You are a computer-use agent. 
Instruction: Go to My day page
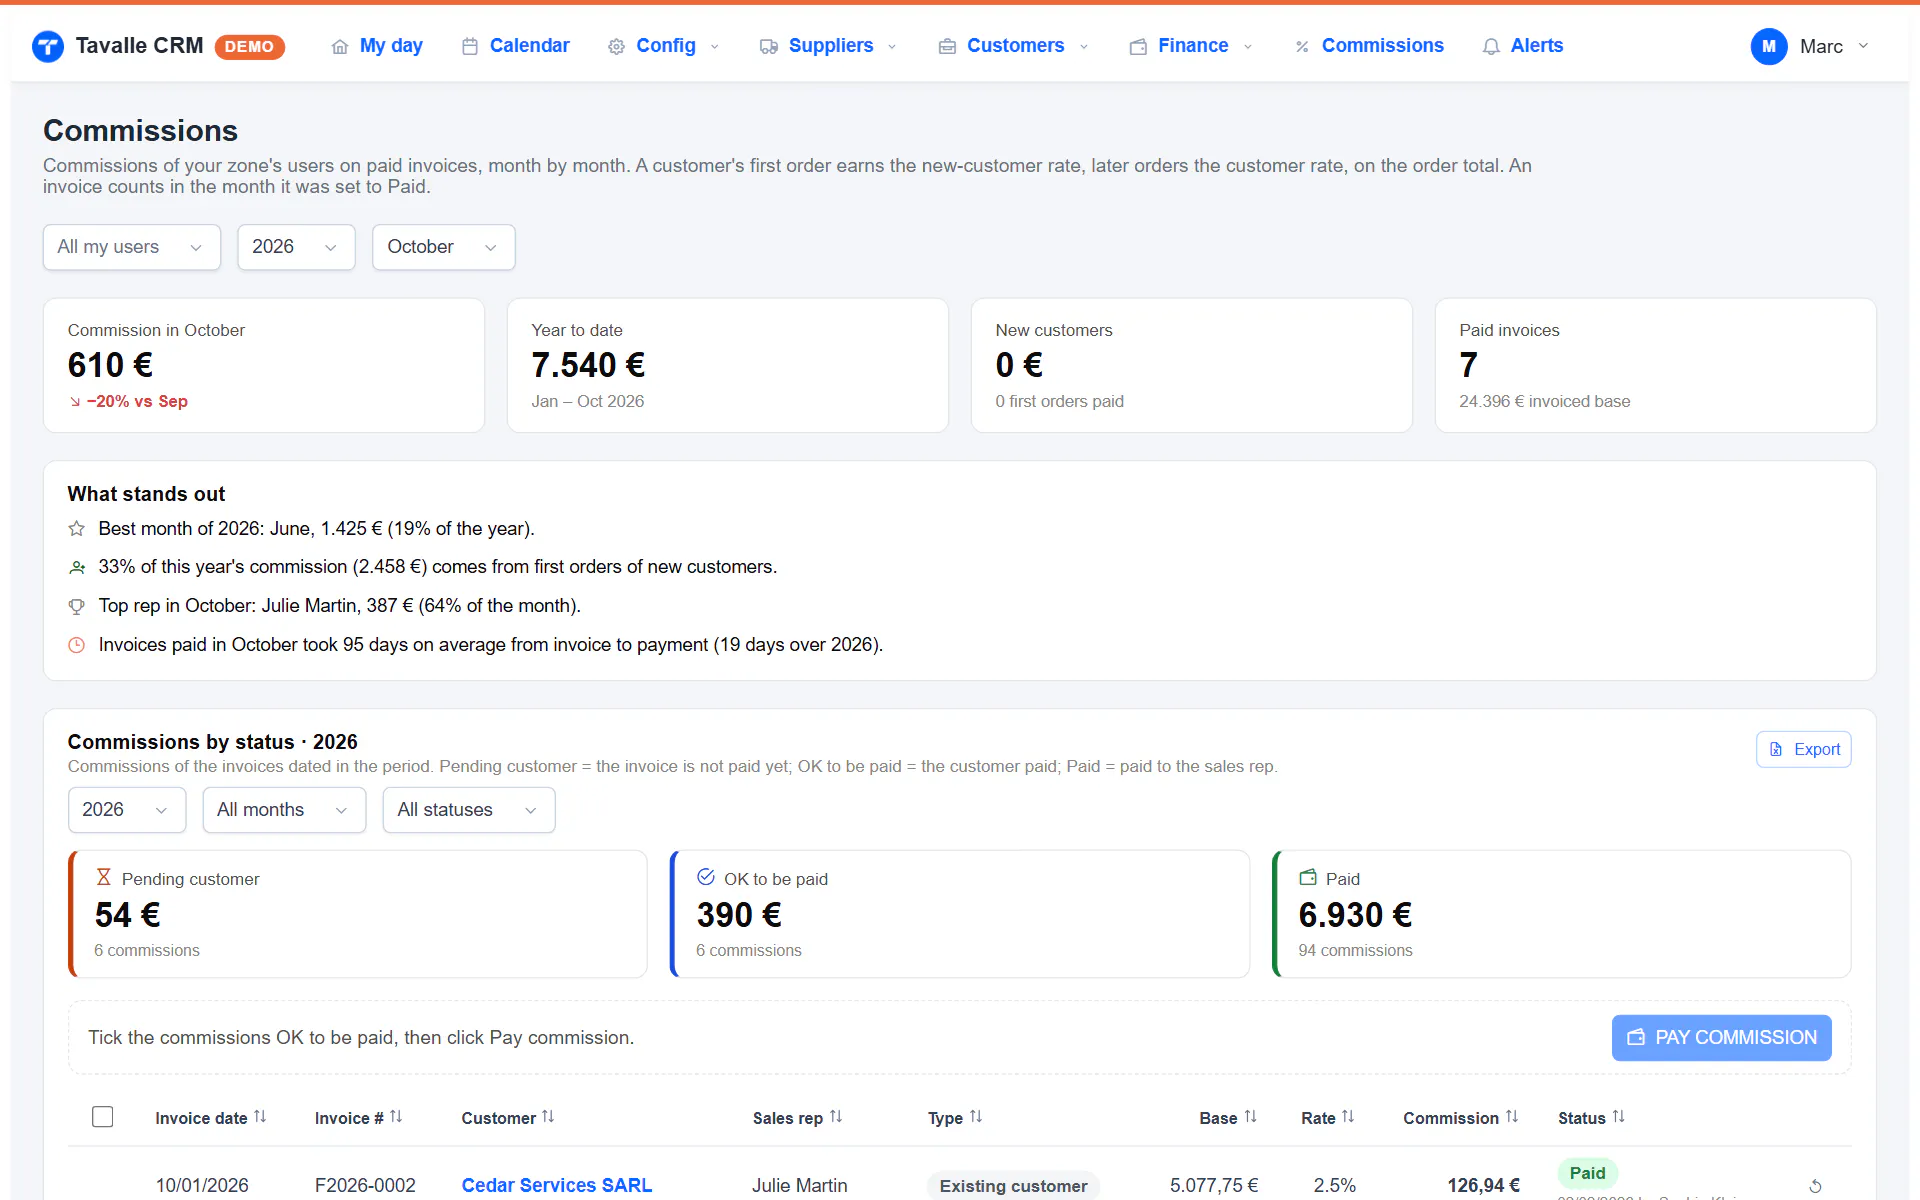377,46
